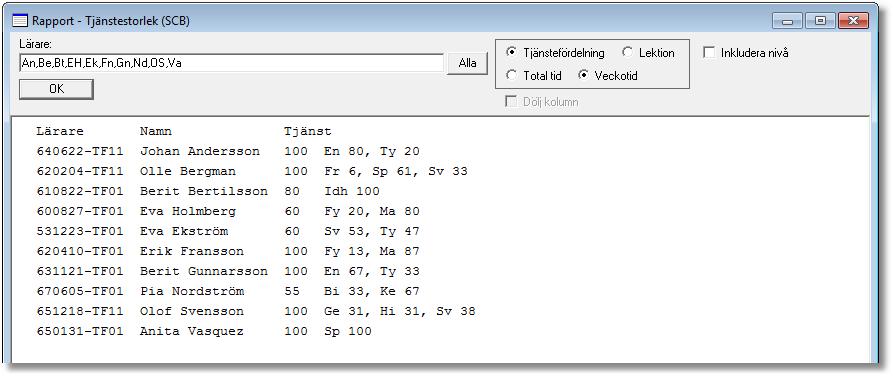The image size is (893, 377).
Task: Click the 'Bi 33, Ke 67' entry
Action: tap(372, 291)
